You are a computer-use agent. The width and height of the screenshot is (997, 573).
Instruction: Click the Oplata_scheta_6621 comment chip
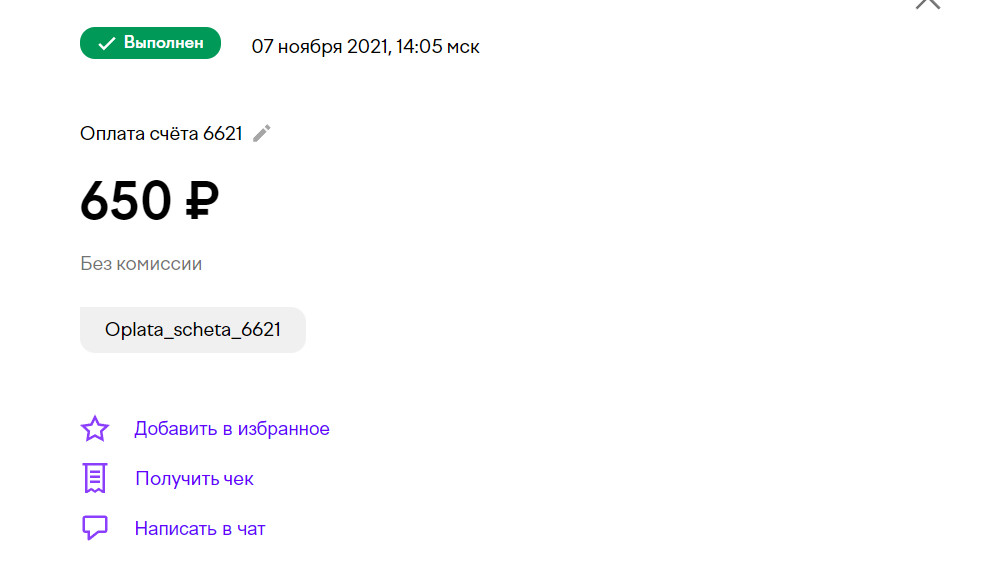(193, 329)
